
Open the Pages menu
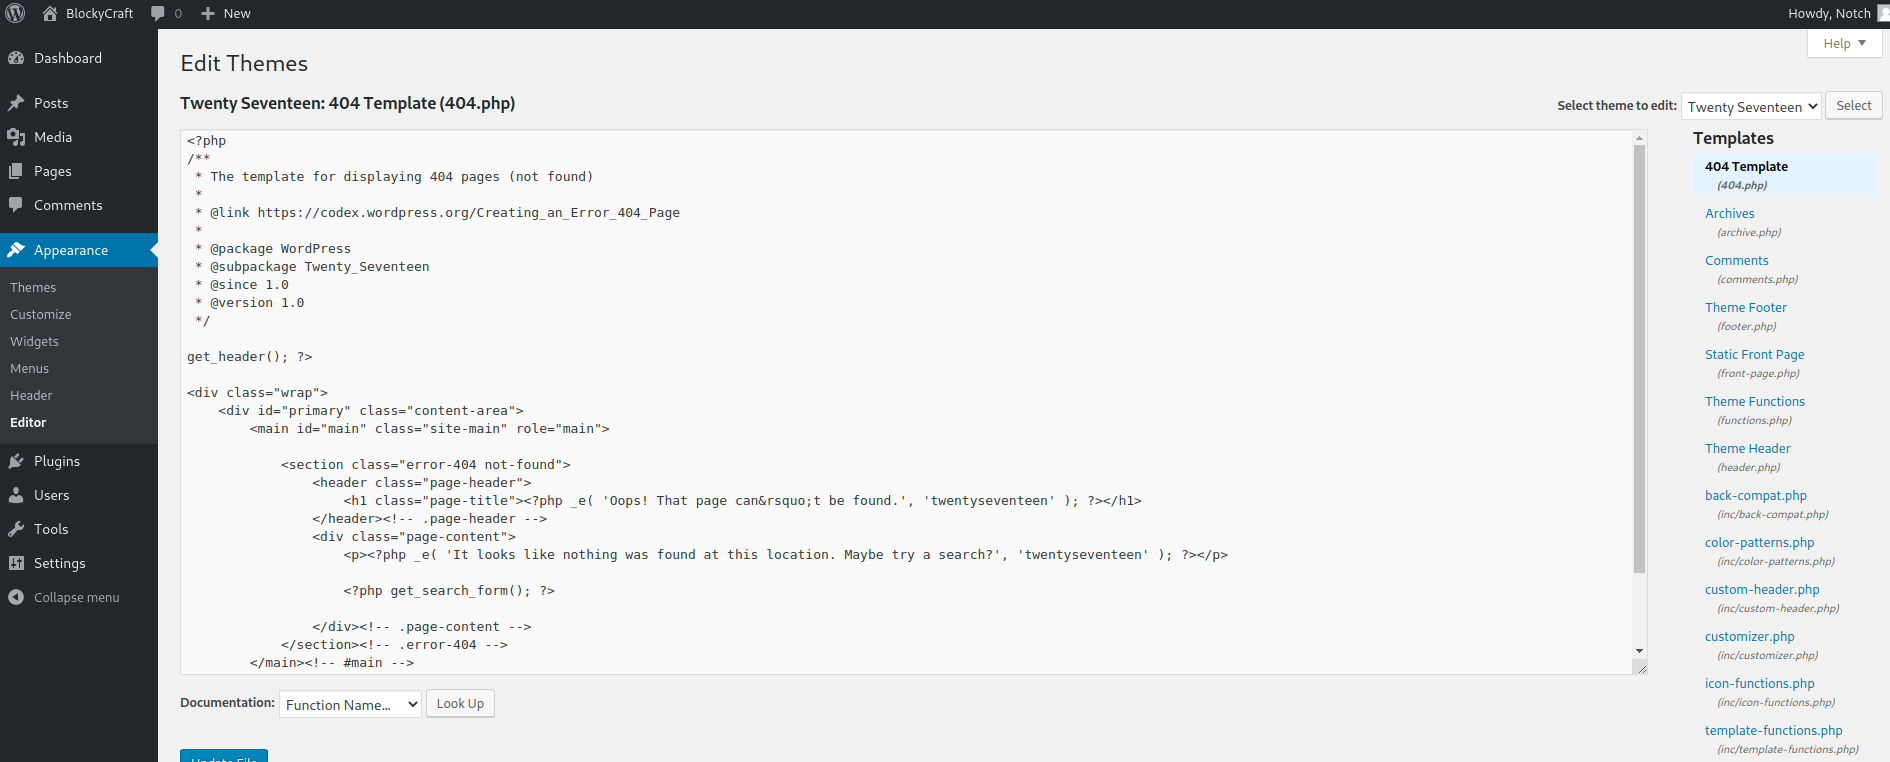click(x=79, y=171)
